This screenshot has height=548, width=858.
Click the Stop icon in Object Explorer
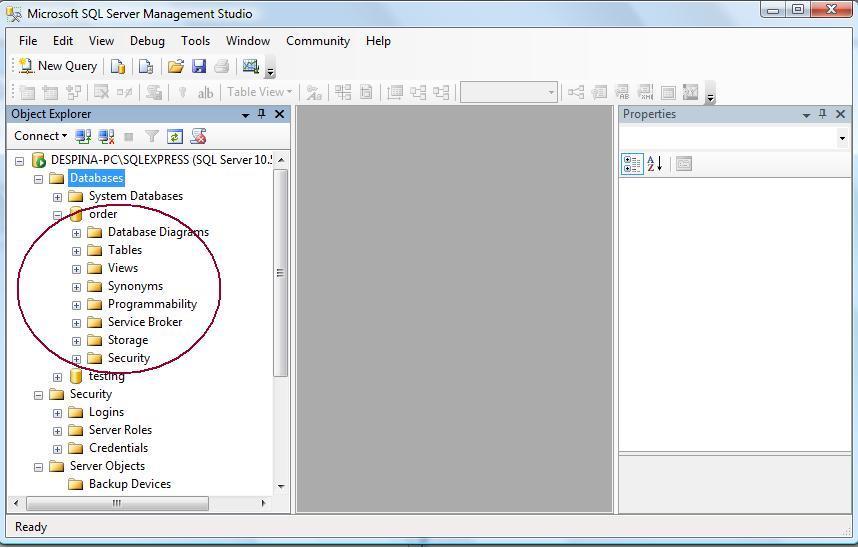[129, 136]
